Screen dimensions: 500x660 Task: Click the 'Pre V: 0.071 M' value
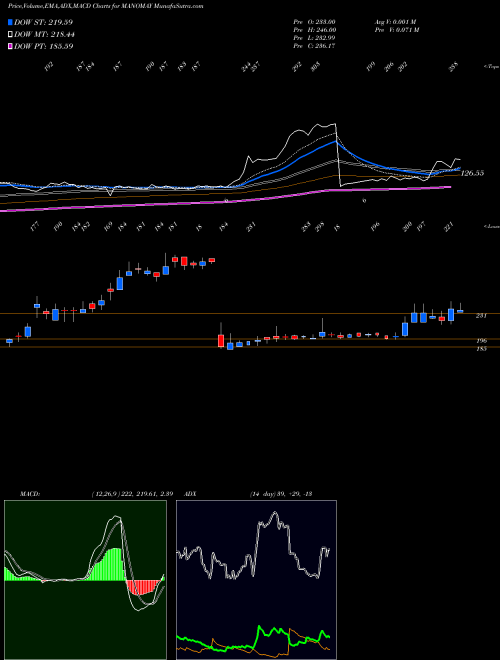[396, 29]
